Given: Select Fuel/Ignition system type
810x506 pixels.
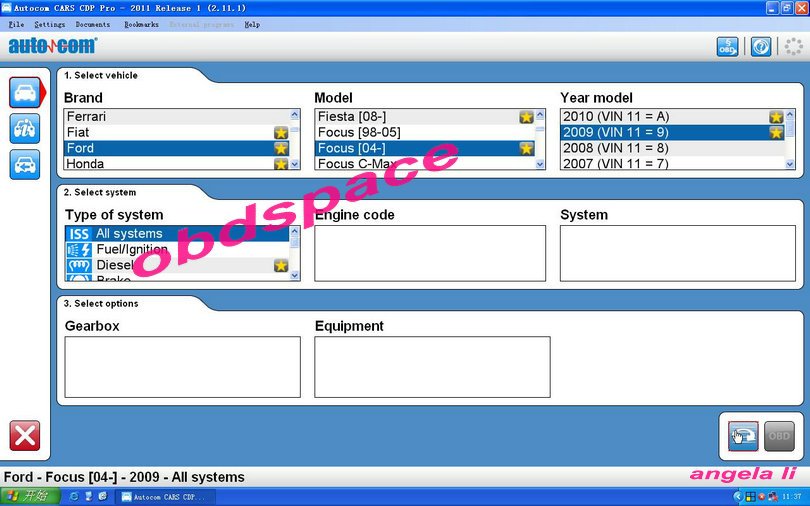Looking at the screenshot, I should point(177,249).
